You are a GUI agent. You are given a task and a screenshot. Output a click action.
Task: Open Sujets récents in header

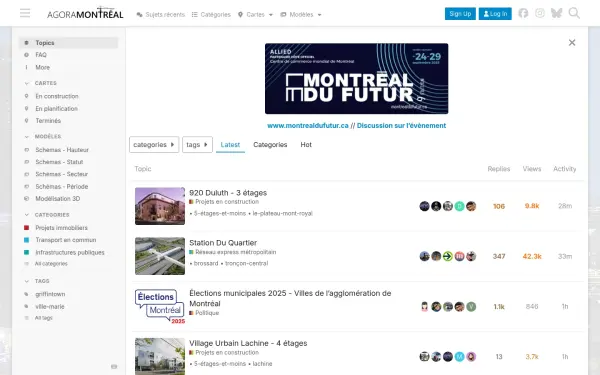tap(161, 15)
